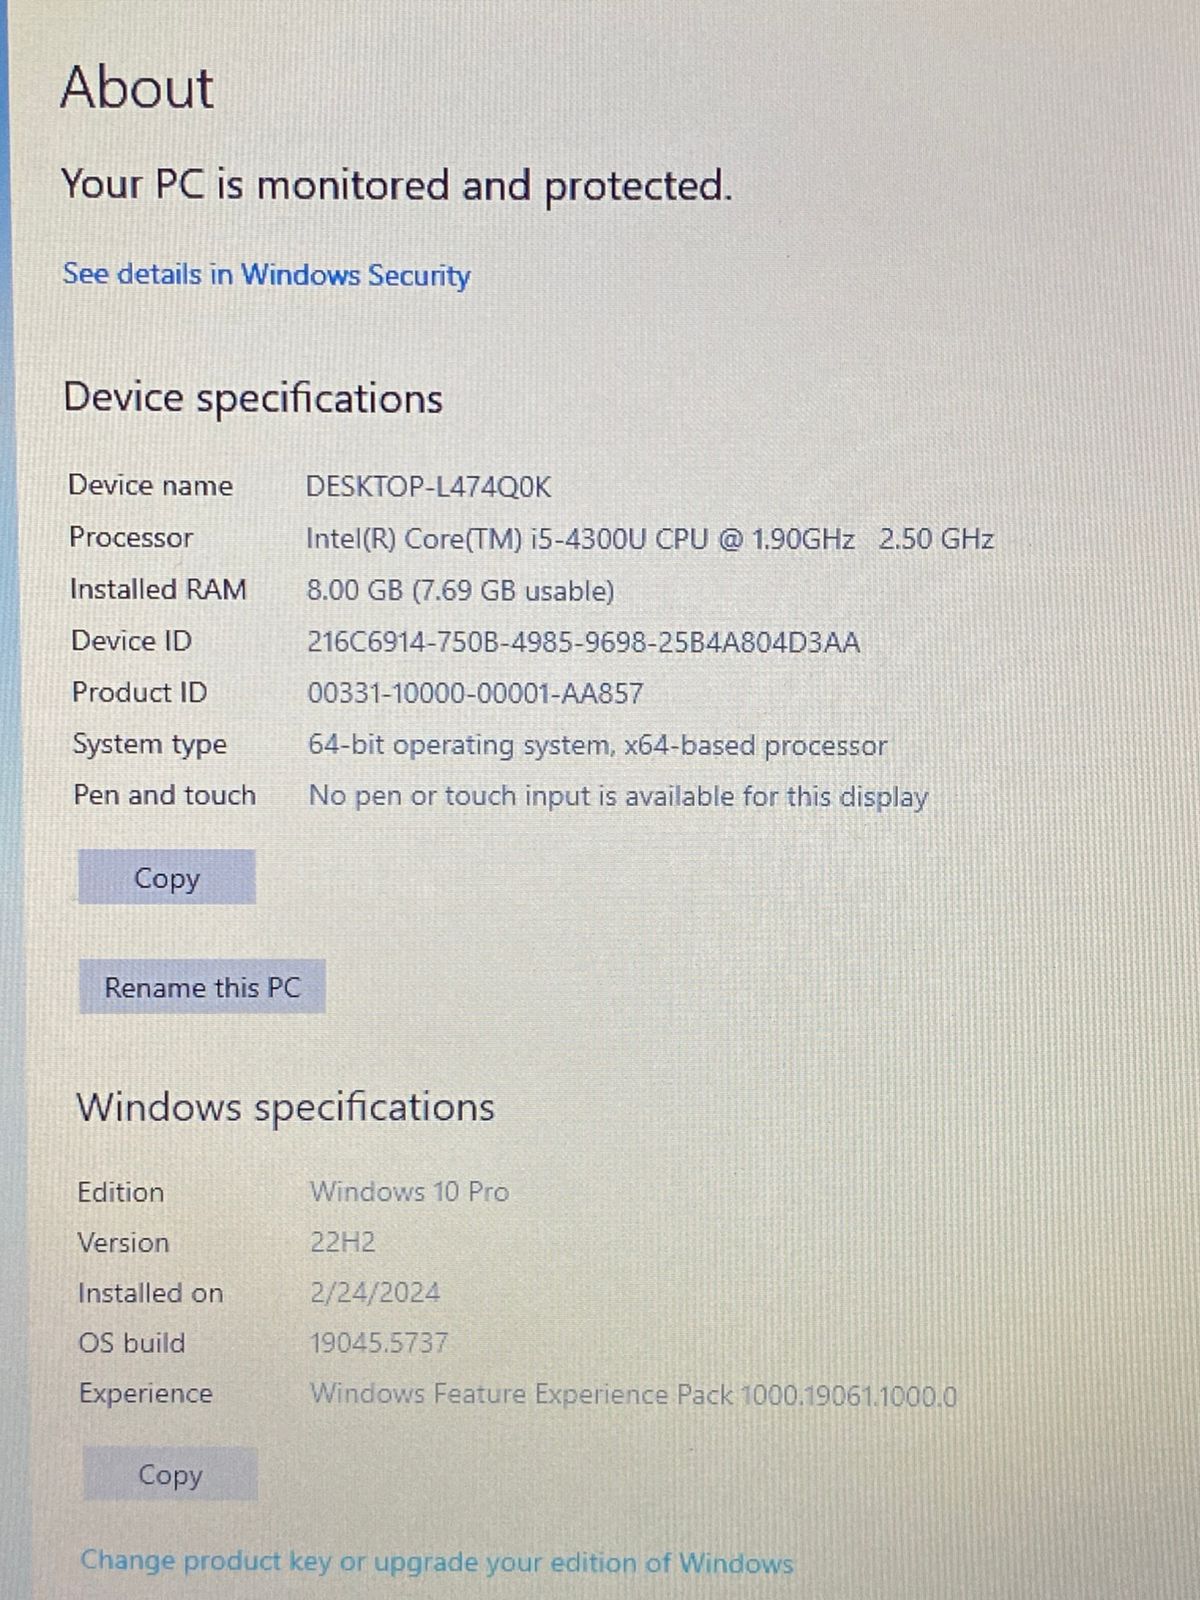This screenshot has width=1200, height=1600.
Task: Click Rename this PC button
Action: 202,987
